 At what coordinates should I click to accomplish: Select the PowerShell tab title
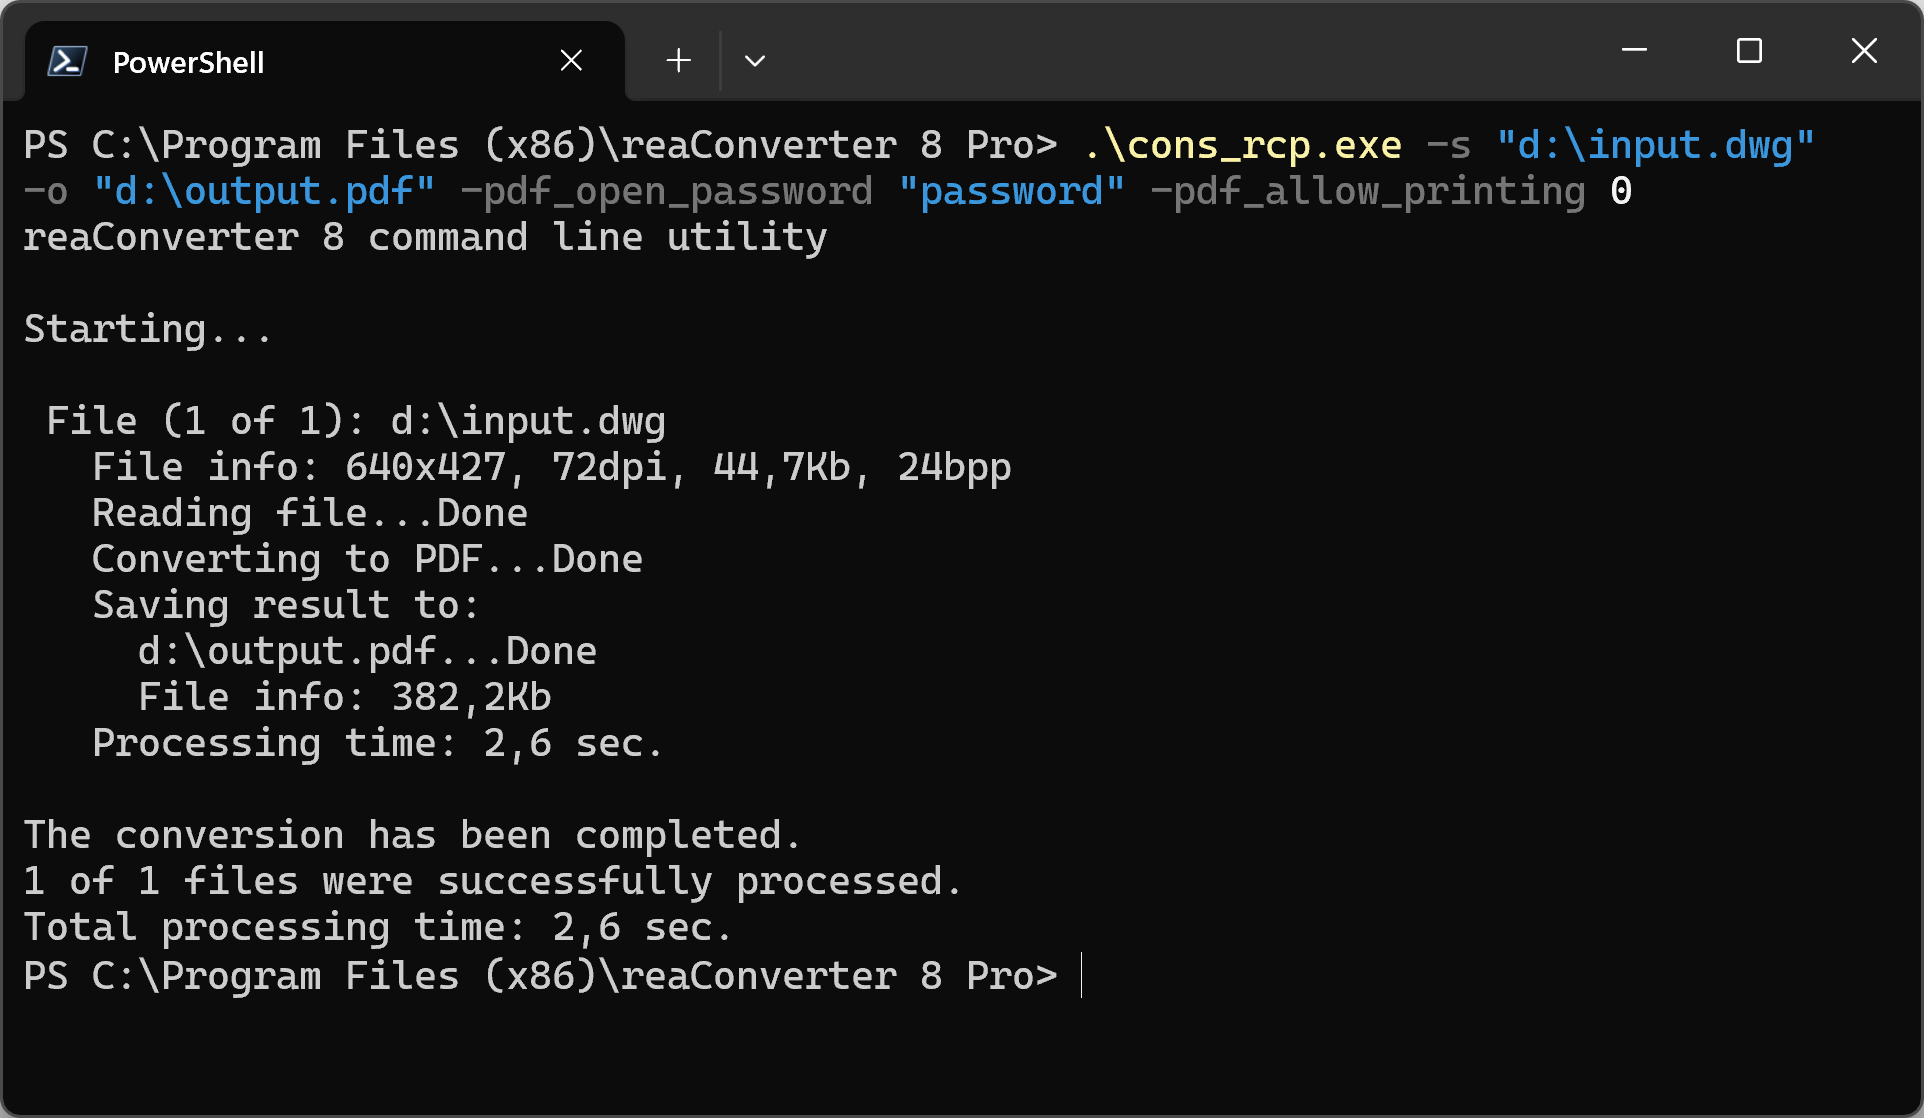pyautogui.click(x=188, y=62)
